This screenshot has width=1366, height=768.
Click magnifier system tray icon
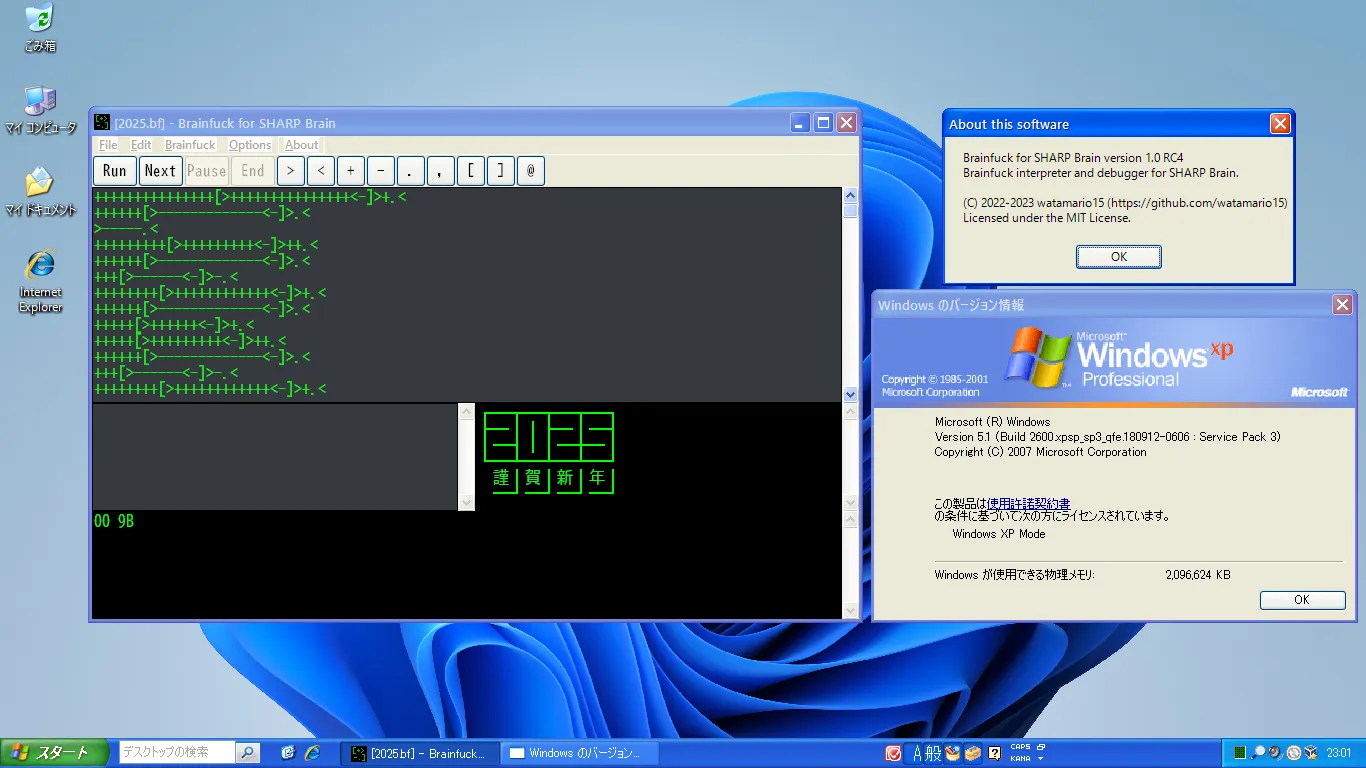coord(1258,753)
